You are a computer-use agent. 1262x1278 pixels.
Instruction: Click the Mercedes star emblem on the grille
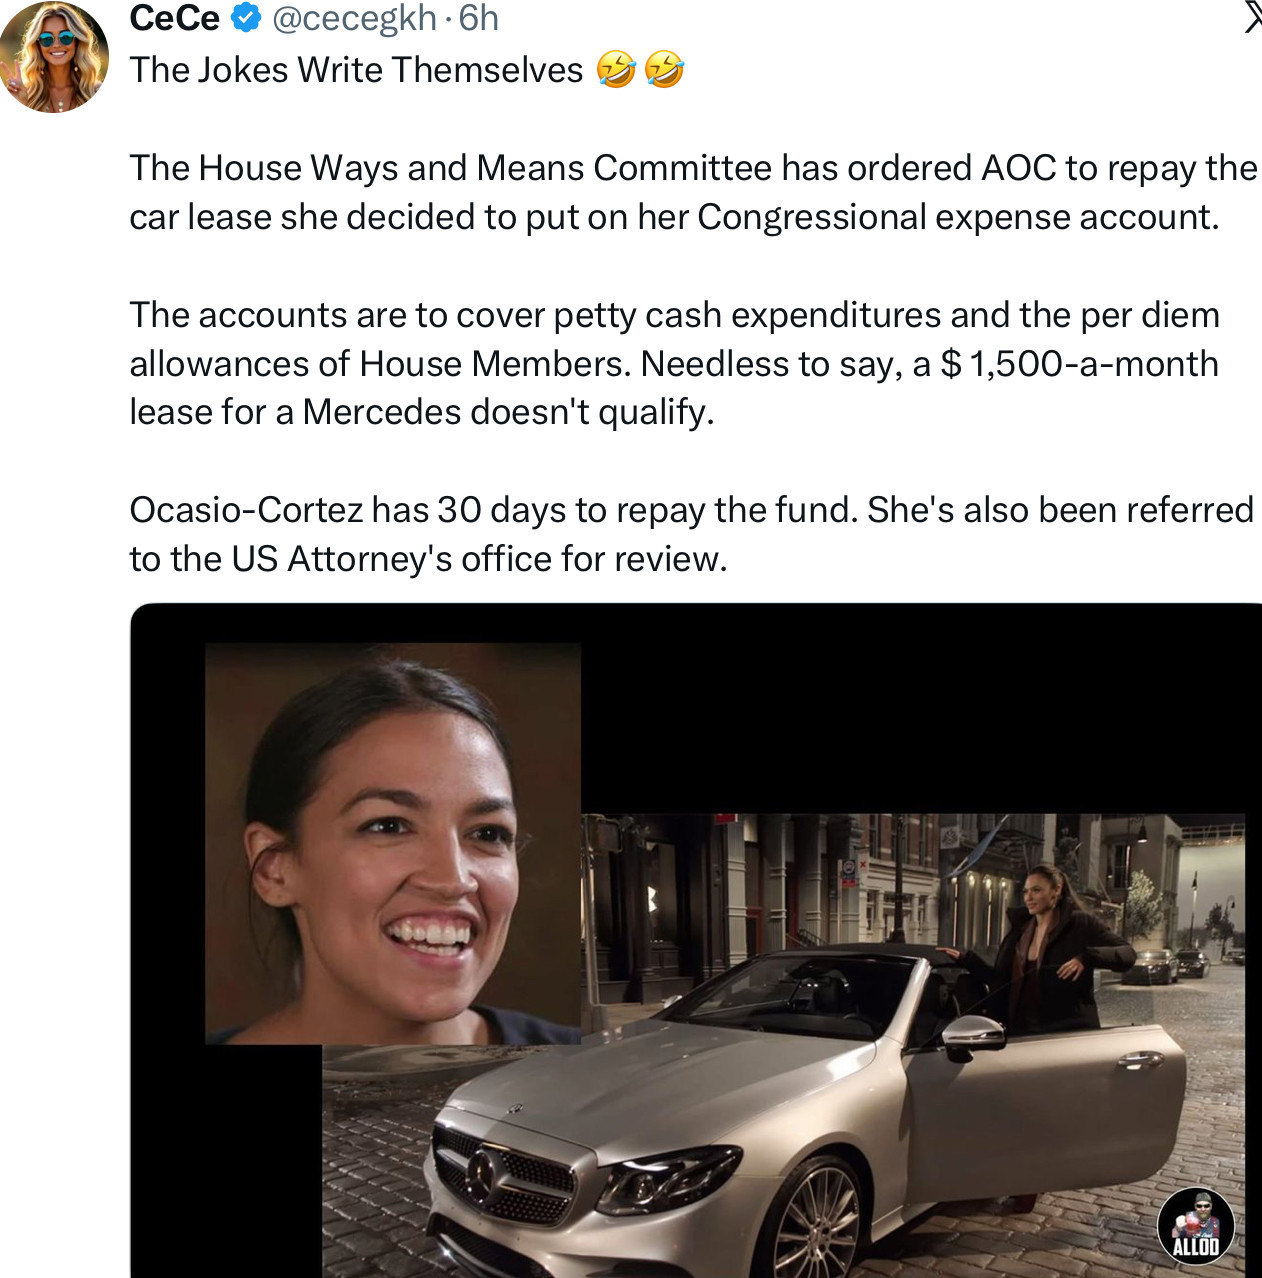coord(485,1169)
